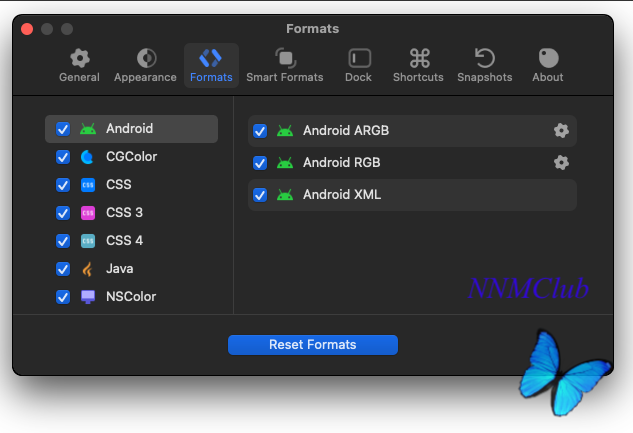
Task: Switch to the General tab label
Action: [79, 77]
